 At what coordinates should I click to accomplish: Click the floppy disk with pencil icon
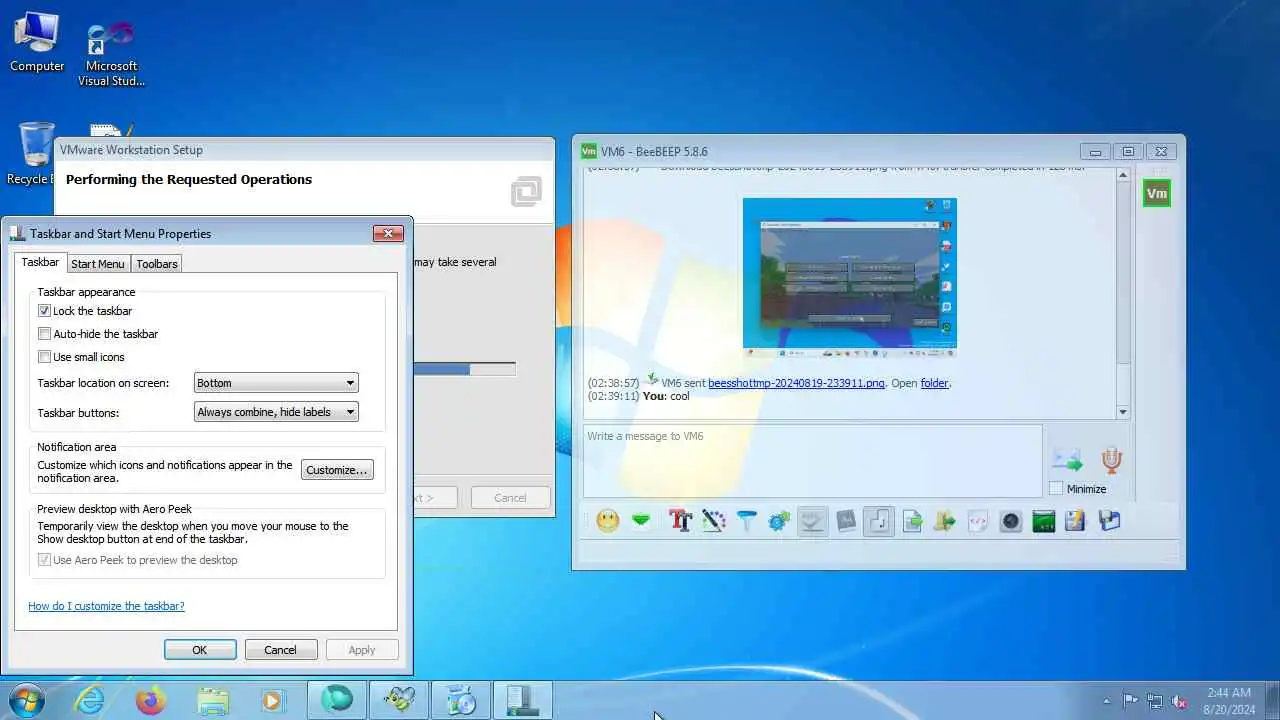point(1075,520)
